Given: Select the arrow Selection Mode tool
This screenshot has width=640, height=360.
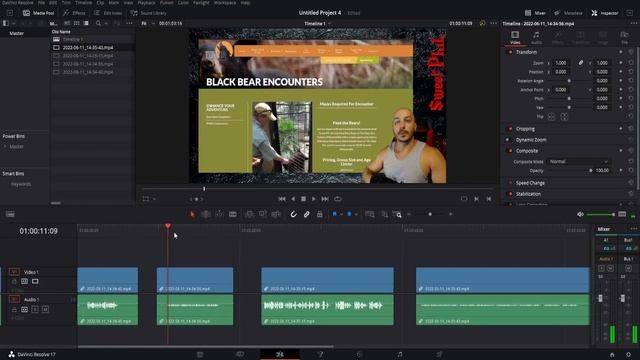Looking at the screenshot, I should 192,214.
